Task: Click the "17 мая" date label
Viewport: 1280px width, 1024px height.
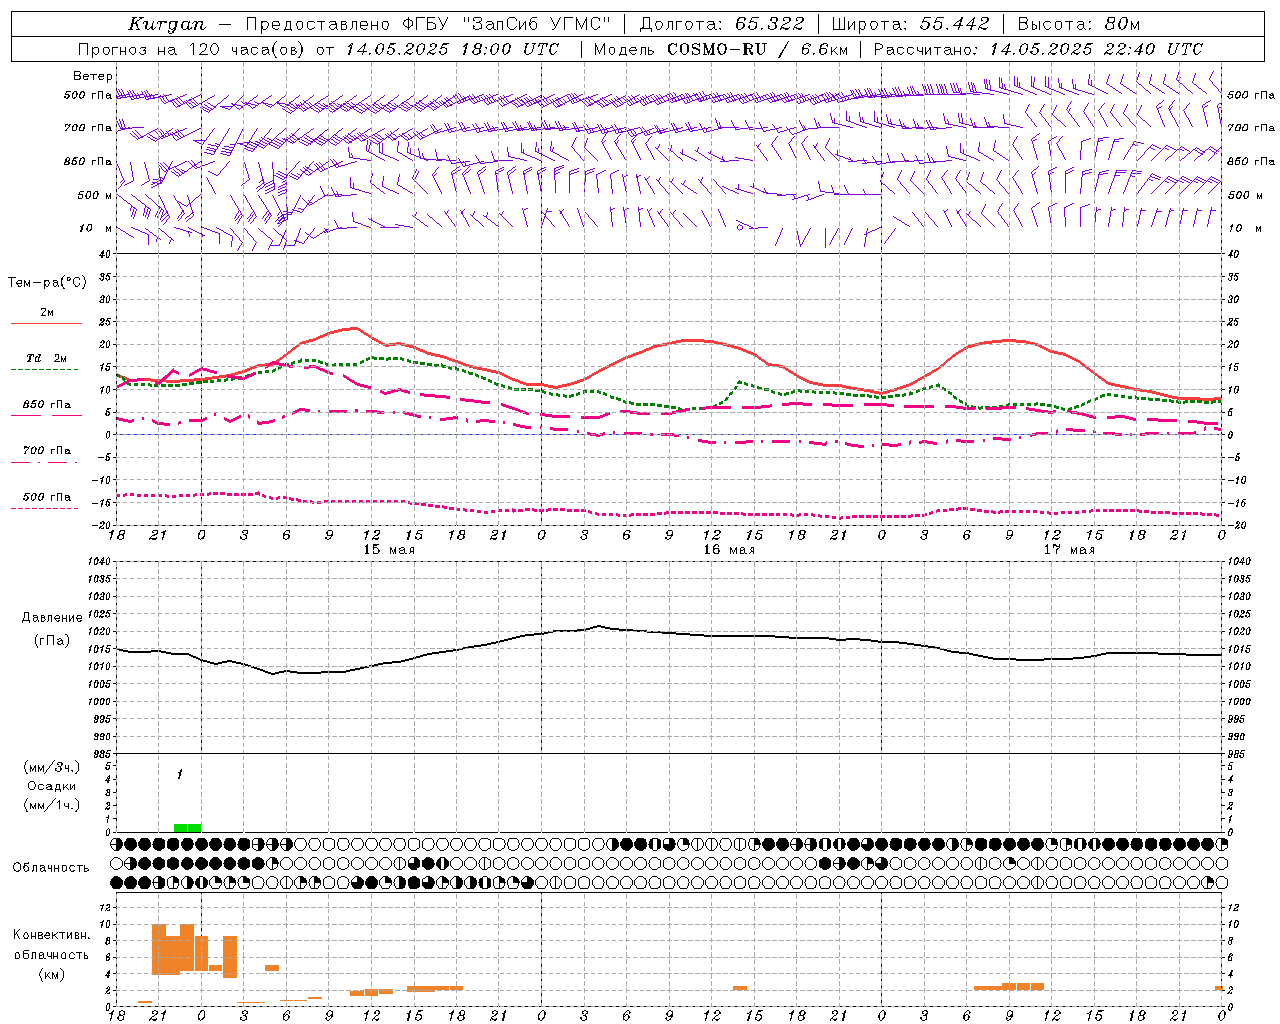Action: (x=1068, y=550)
